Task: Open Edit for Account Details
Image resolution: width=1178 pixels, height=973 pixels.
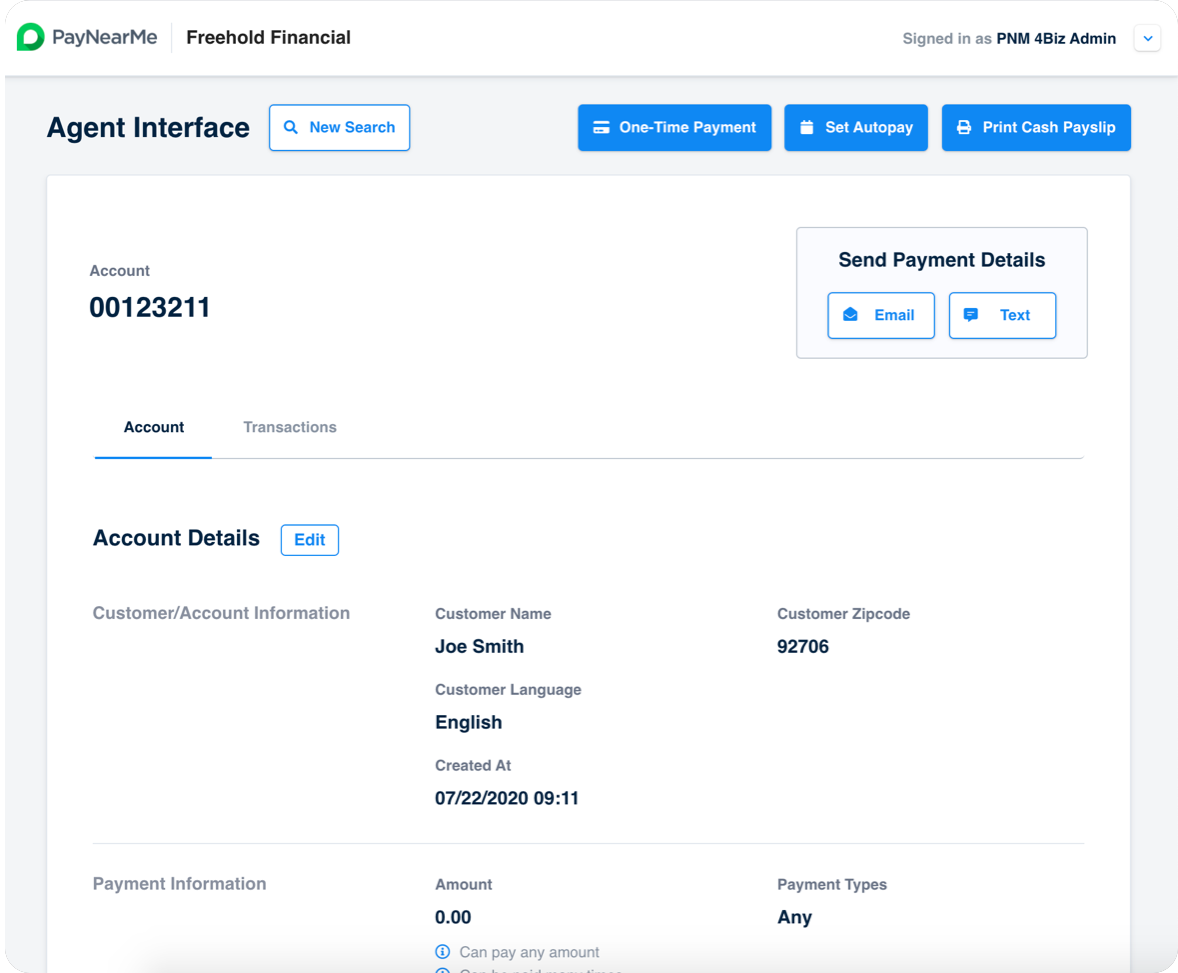Action: click(x=309, y=540)
